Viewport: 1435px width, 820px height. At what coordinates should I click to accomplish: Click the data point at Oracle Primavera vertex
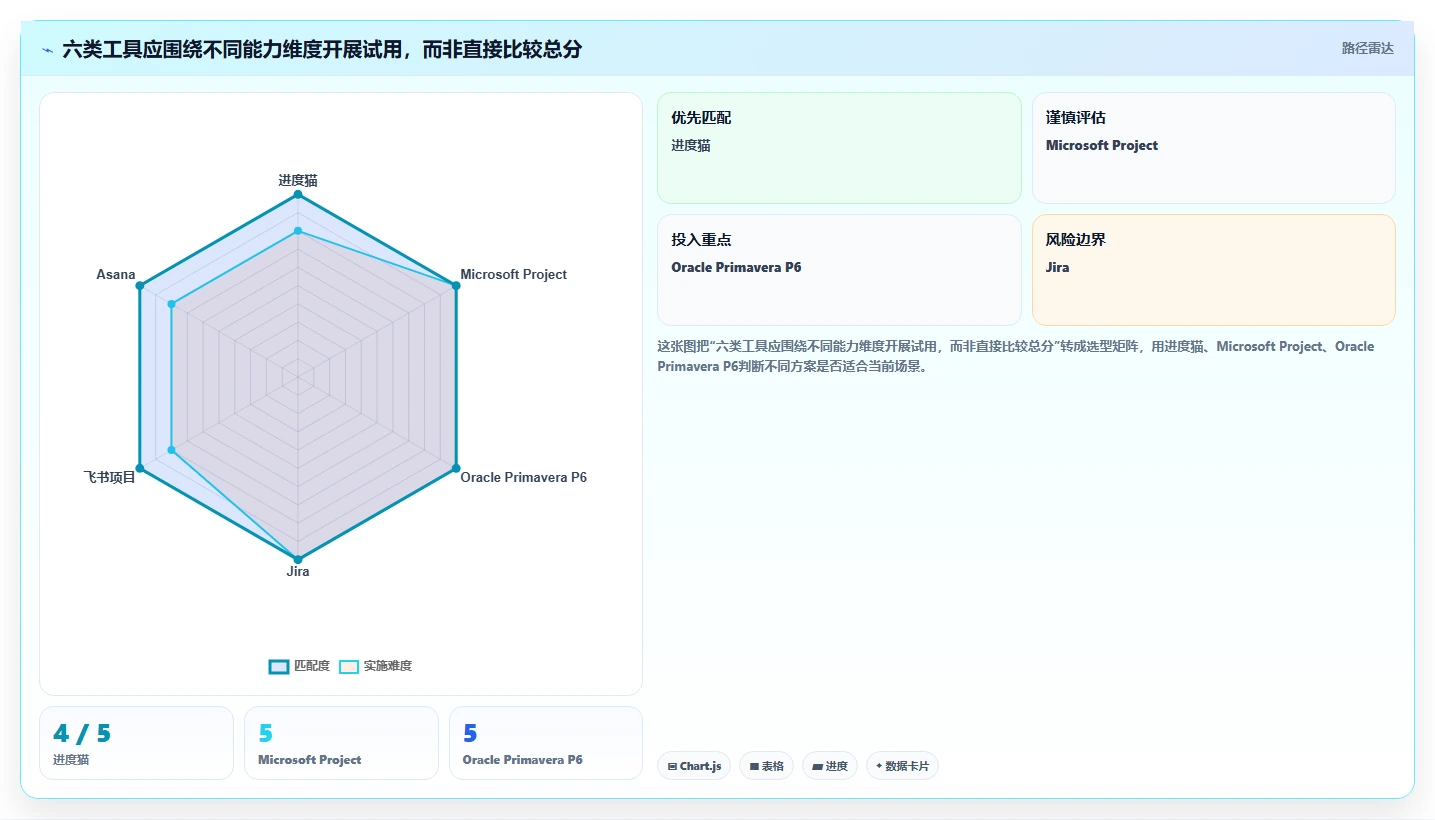(x=456, y=468)
